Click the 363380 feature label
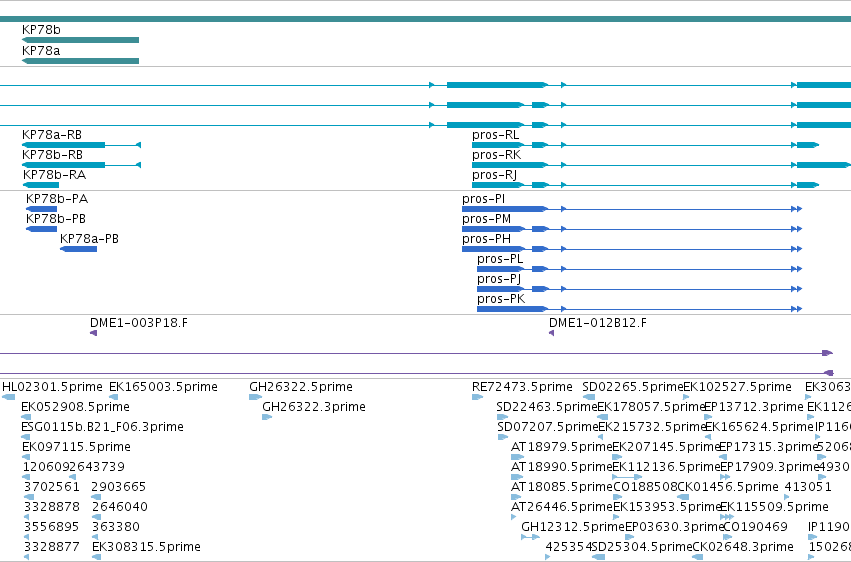This screenshot has height=562, width=851. 116,527
